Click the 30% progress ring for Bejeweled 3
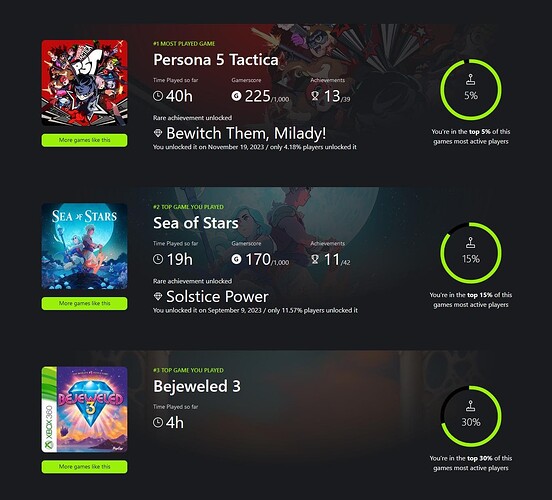The height and width of the screenshot is (500, 552). point(471,416)
